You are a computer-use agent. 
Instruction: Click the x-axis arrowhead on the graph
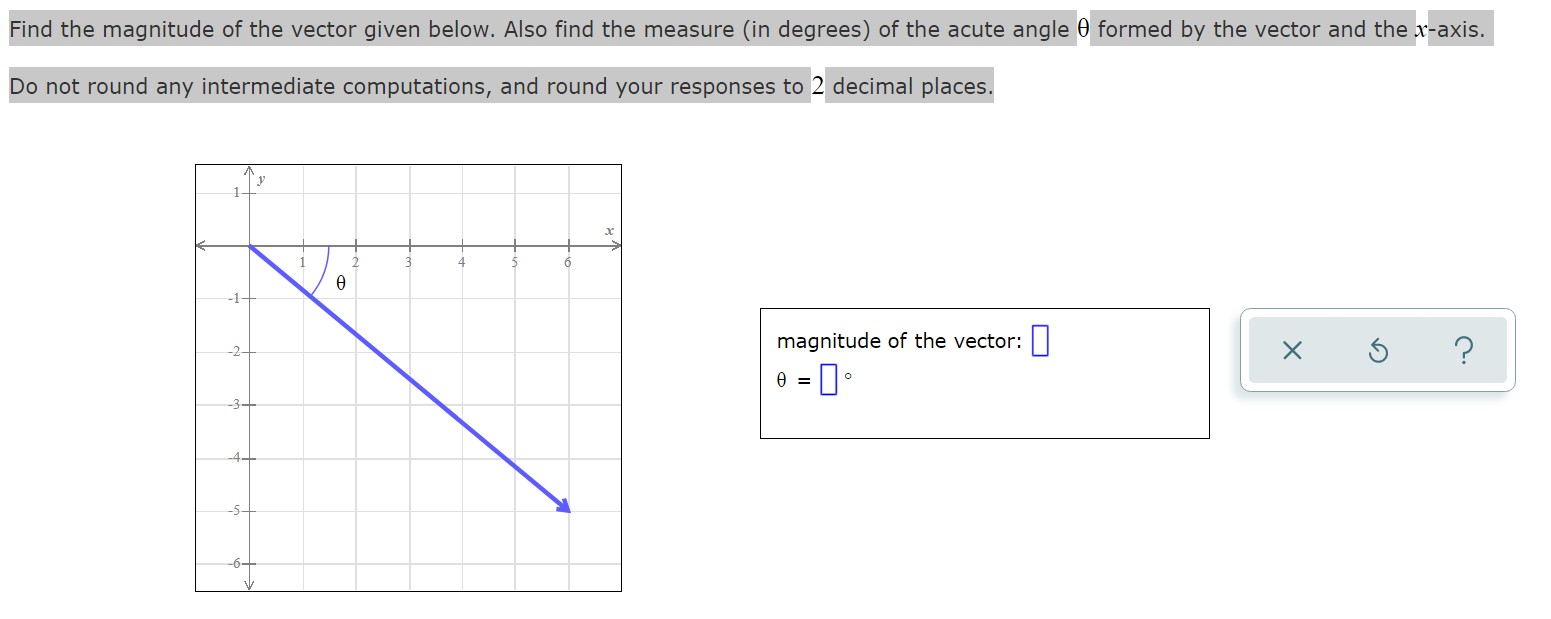click(x=617, y=243)
